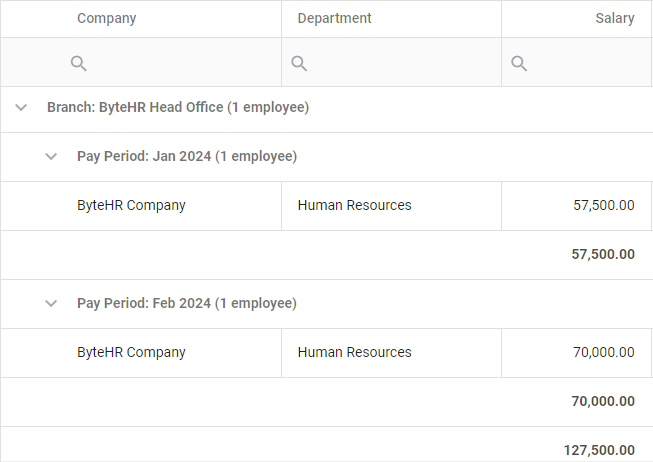Select ByteHR Company cell in Jan 2024 row
The width and height of the screenshot is (653, 462).
141,206
